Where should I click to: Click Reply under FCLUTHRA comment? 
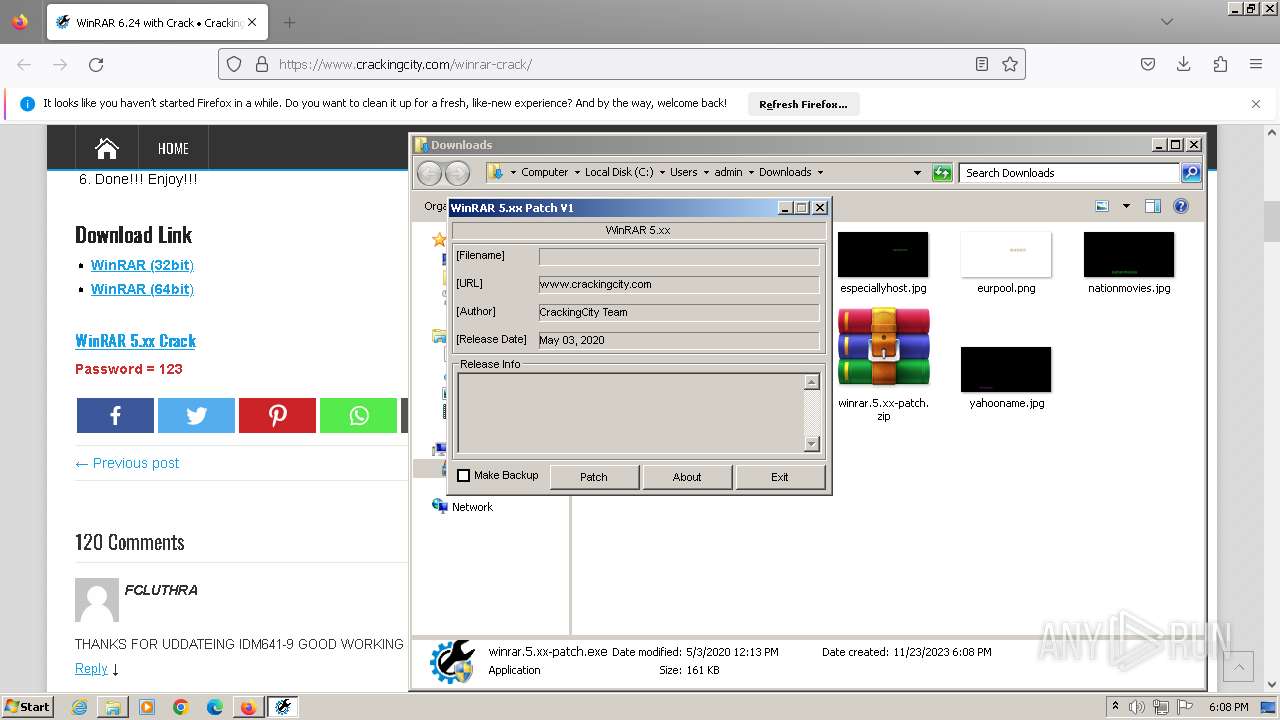[91, 668]
